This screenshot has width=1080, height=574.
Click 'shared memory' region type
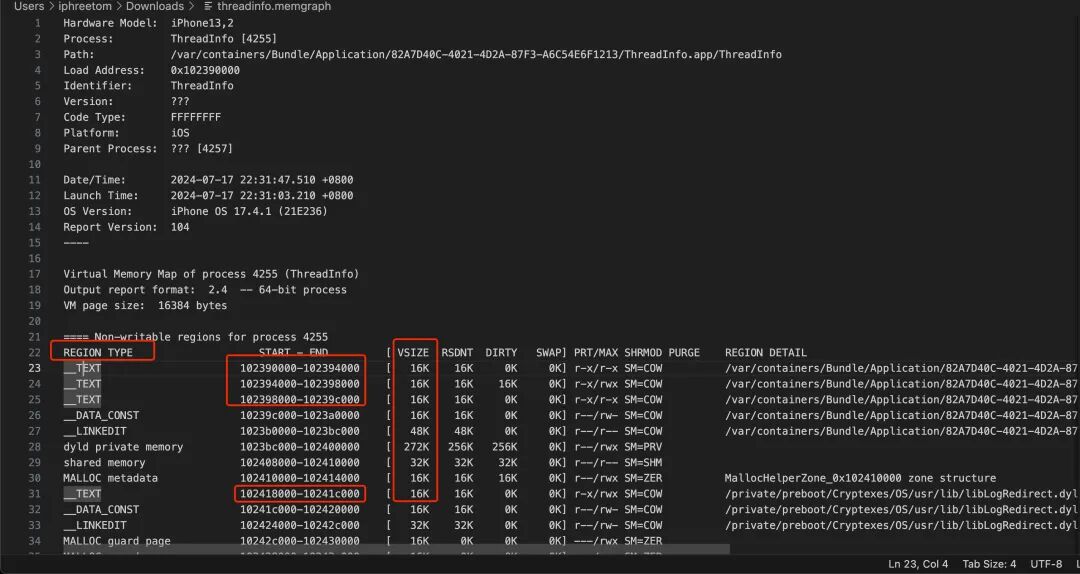104,462
